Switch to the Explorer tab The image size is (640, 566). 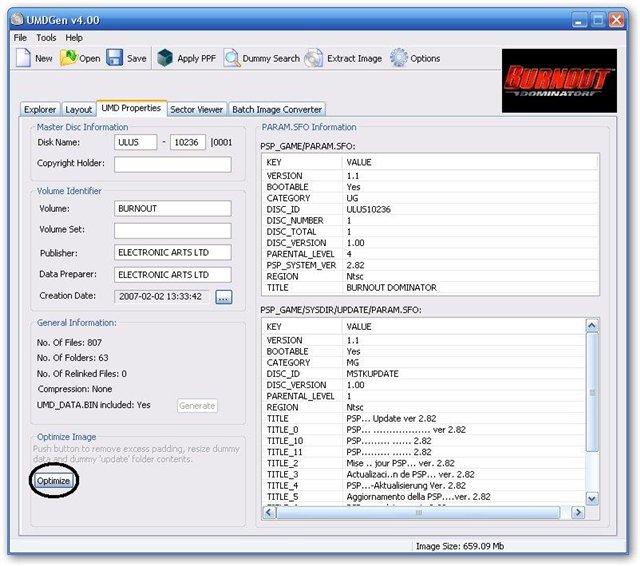point(40,109)
